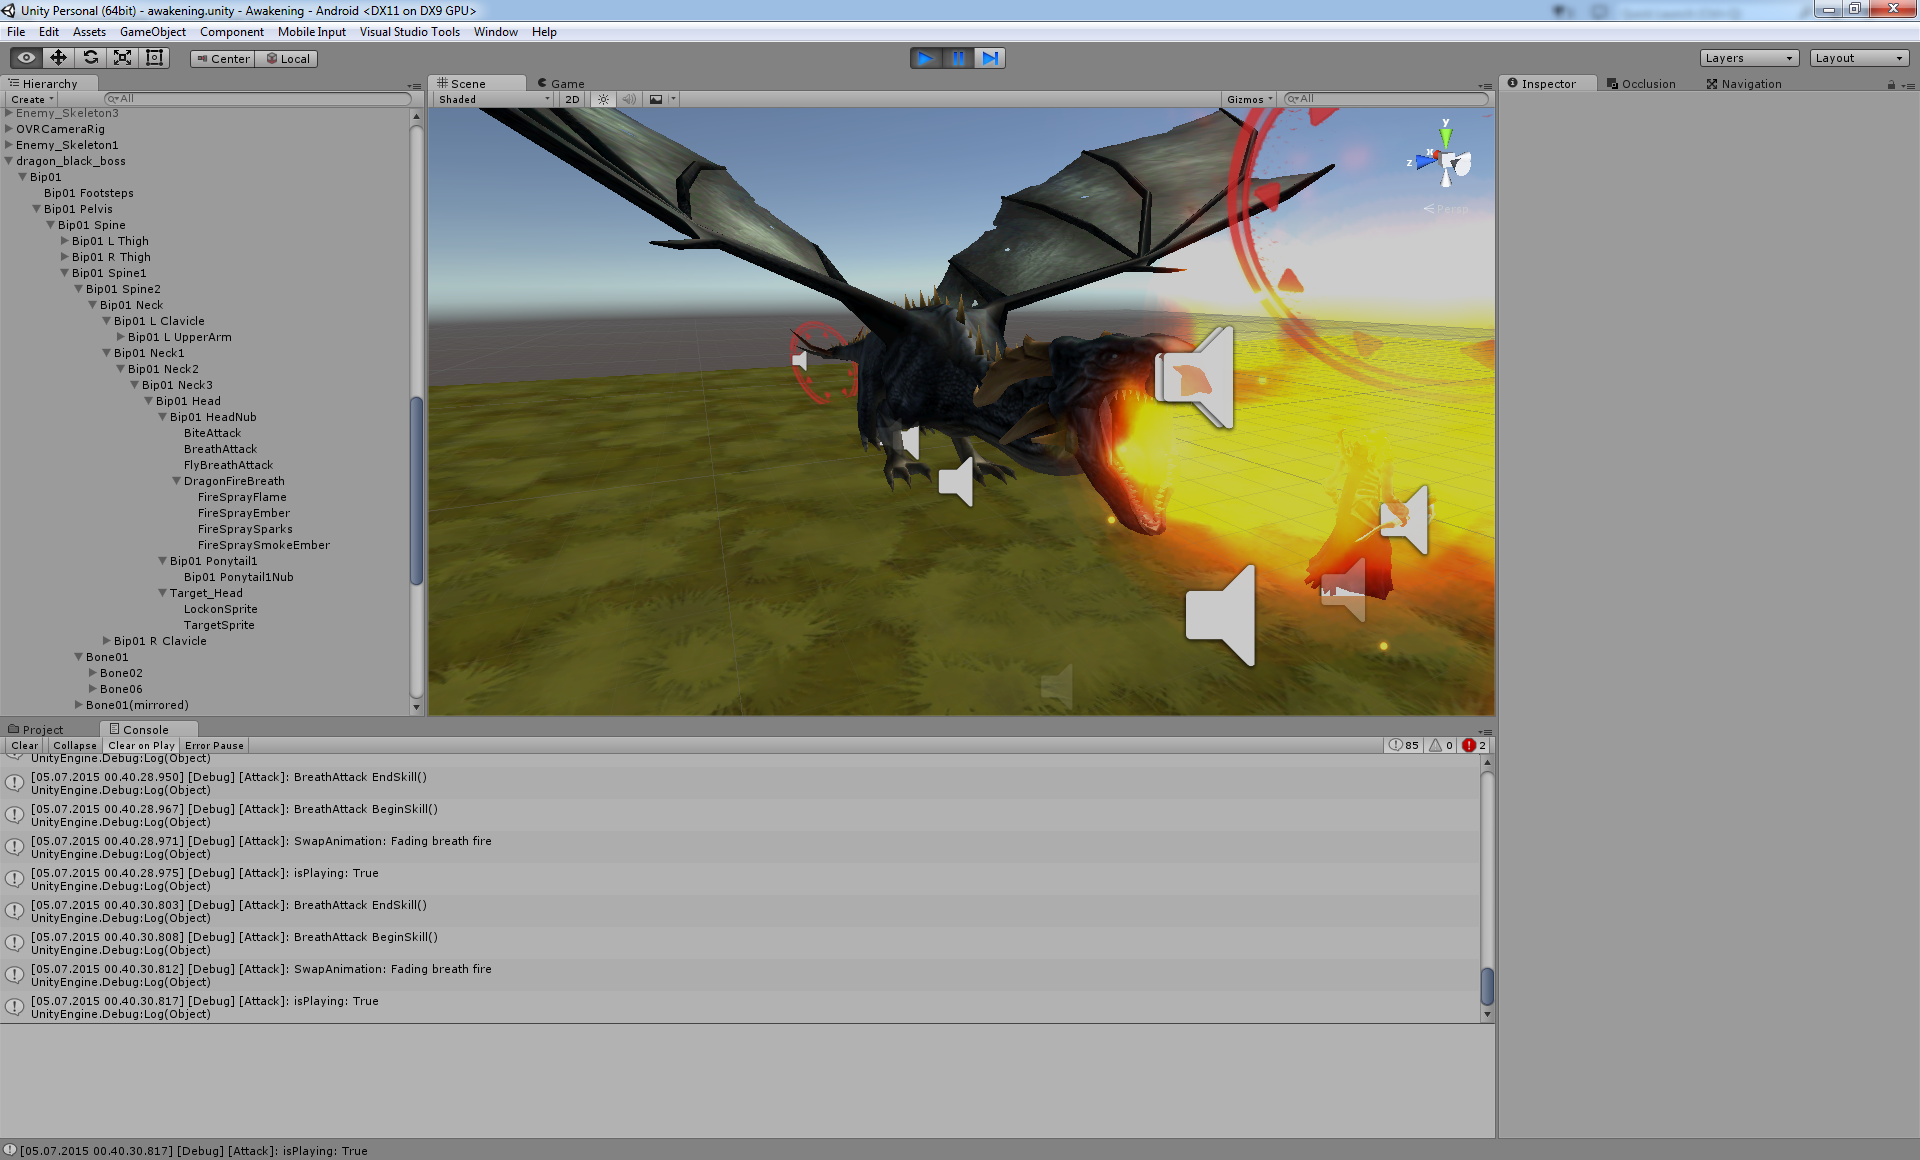Open the Layers dropdown
The image size is (1920, 1160).
(x=1749, y=58)
